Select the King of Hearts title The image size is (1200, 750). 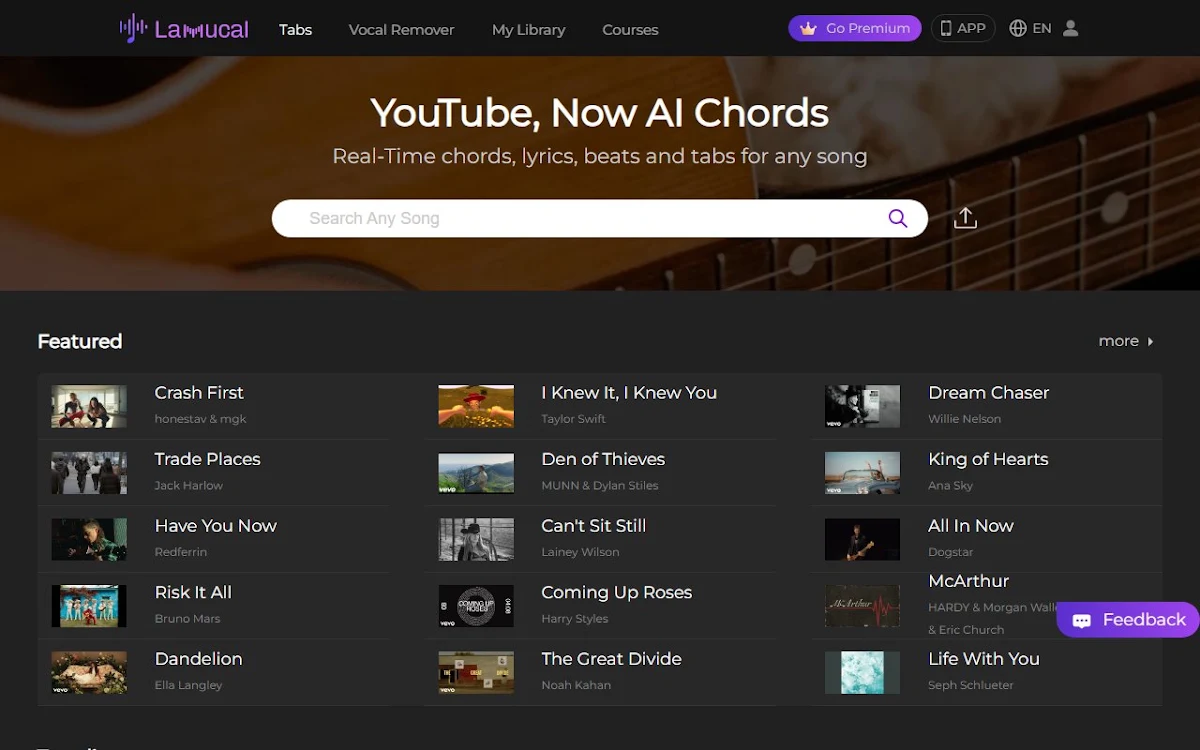988,459
